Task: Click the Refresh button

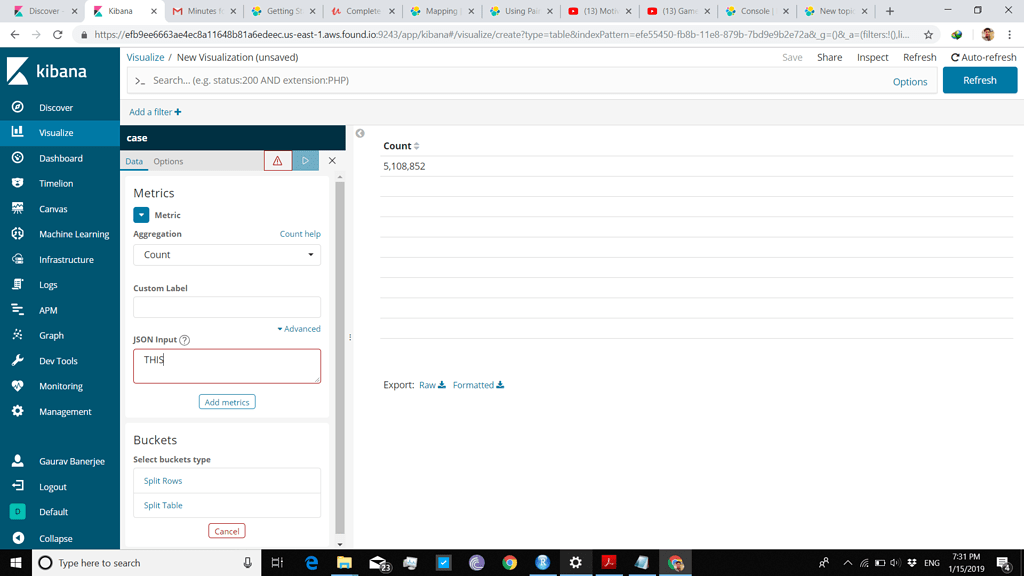Action: pyautogui.click(x=979, y=79)
